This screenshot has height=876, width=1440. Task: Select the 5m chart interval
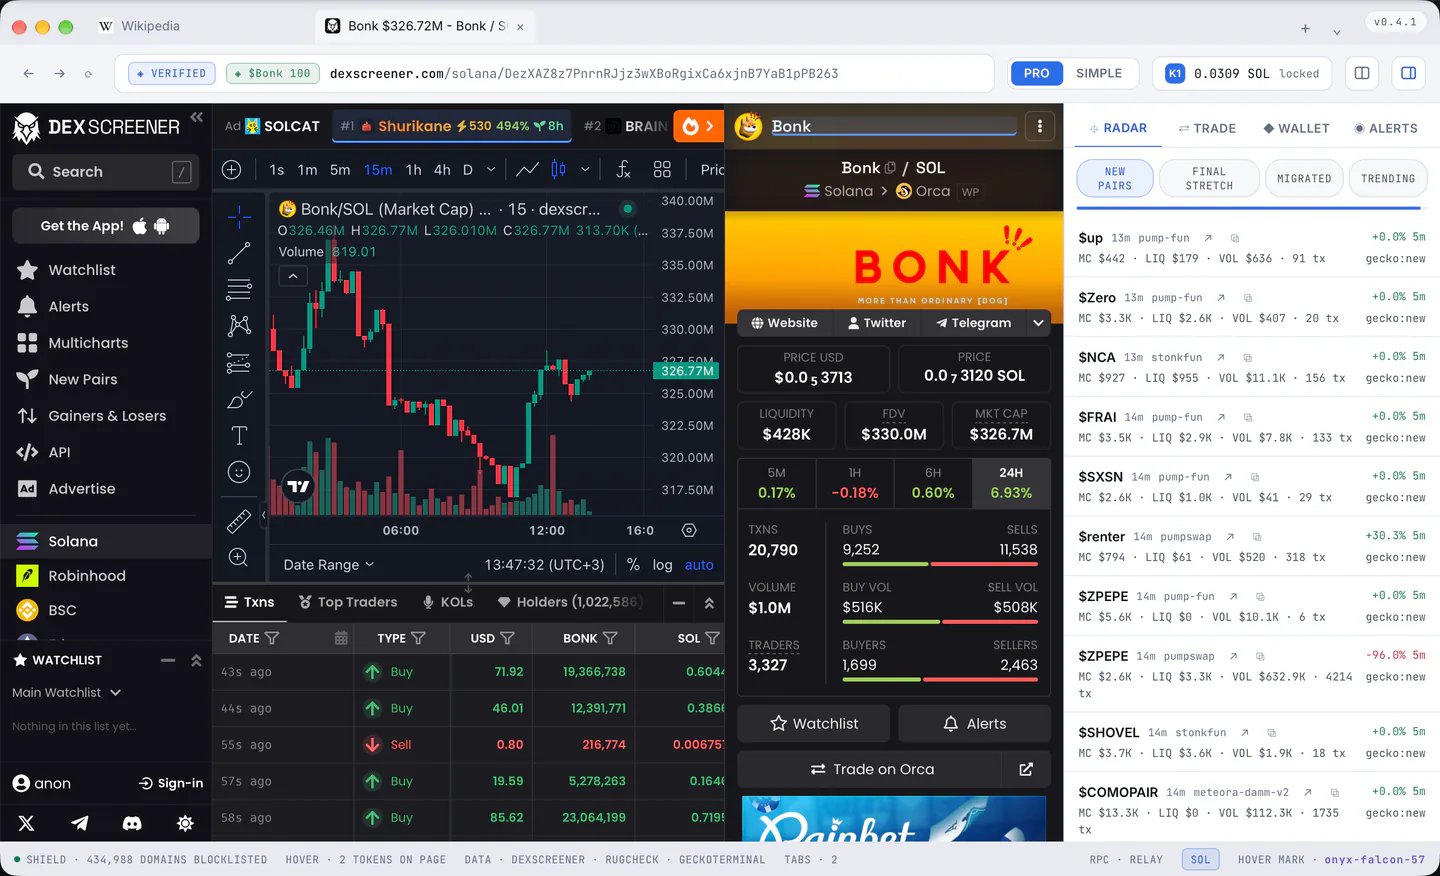(340, 170)
